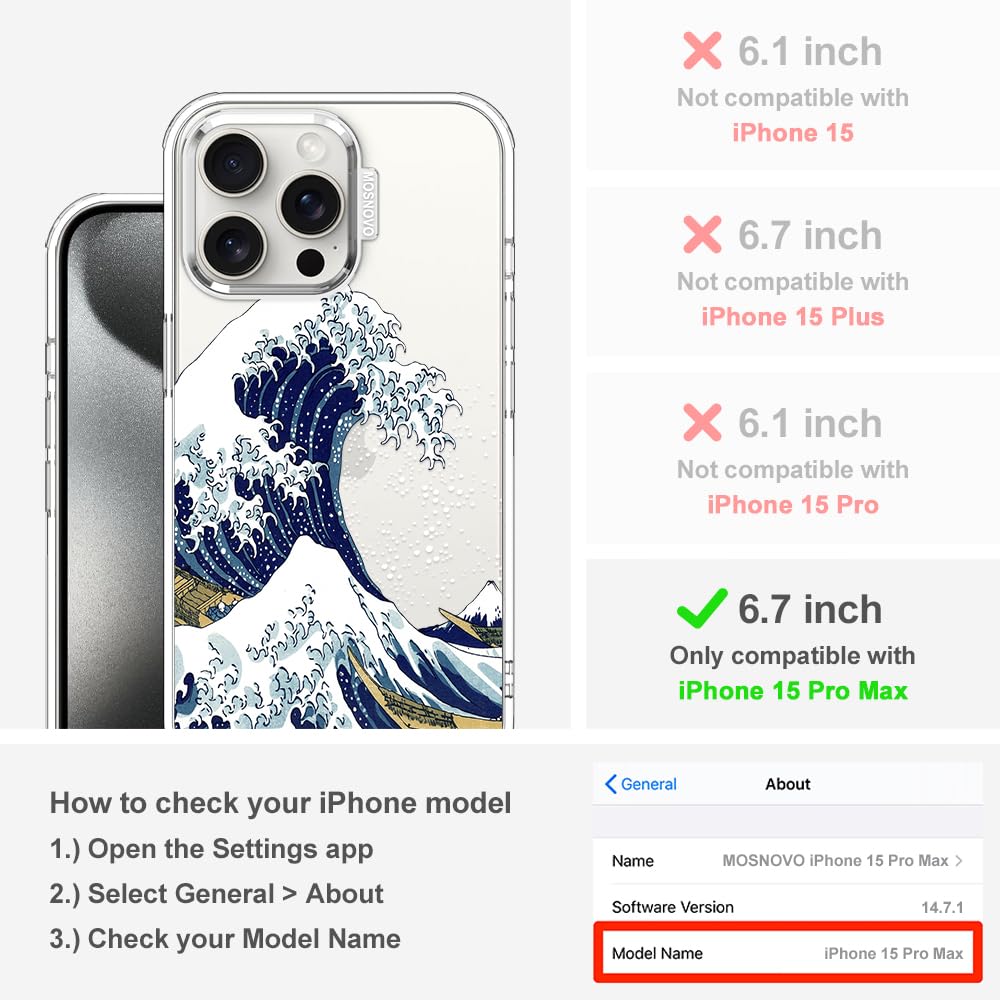Click the camera flash on phone back

[311, 148]
